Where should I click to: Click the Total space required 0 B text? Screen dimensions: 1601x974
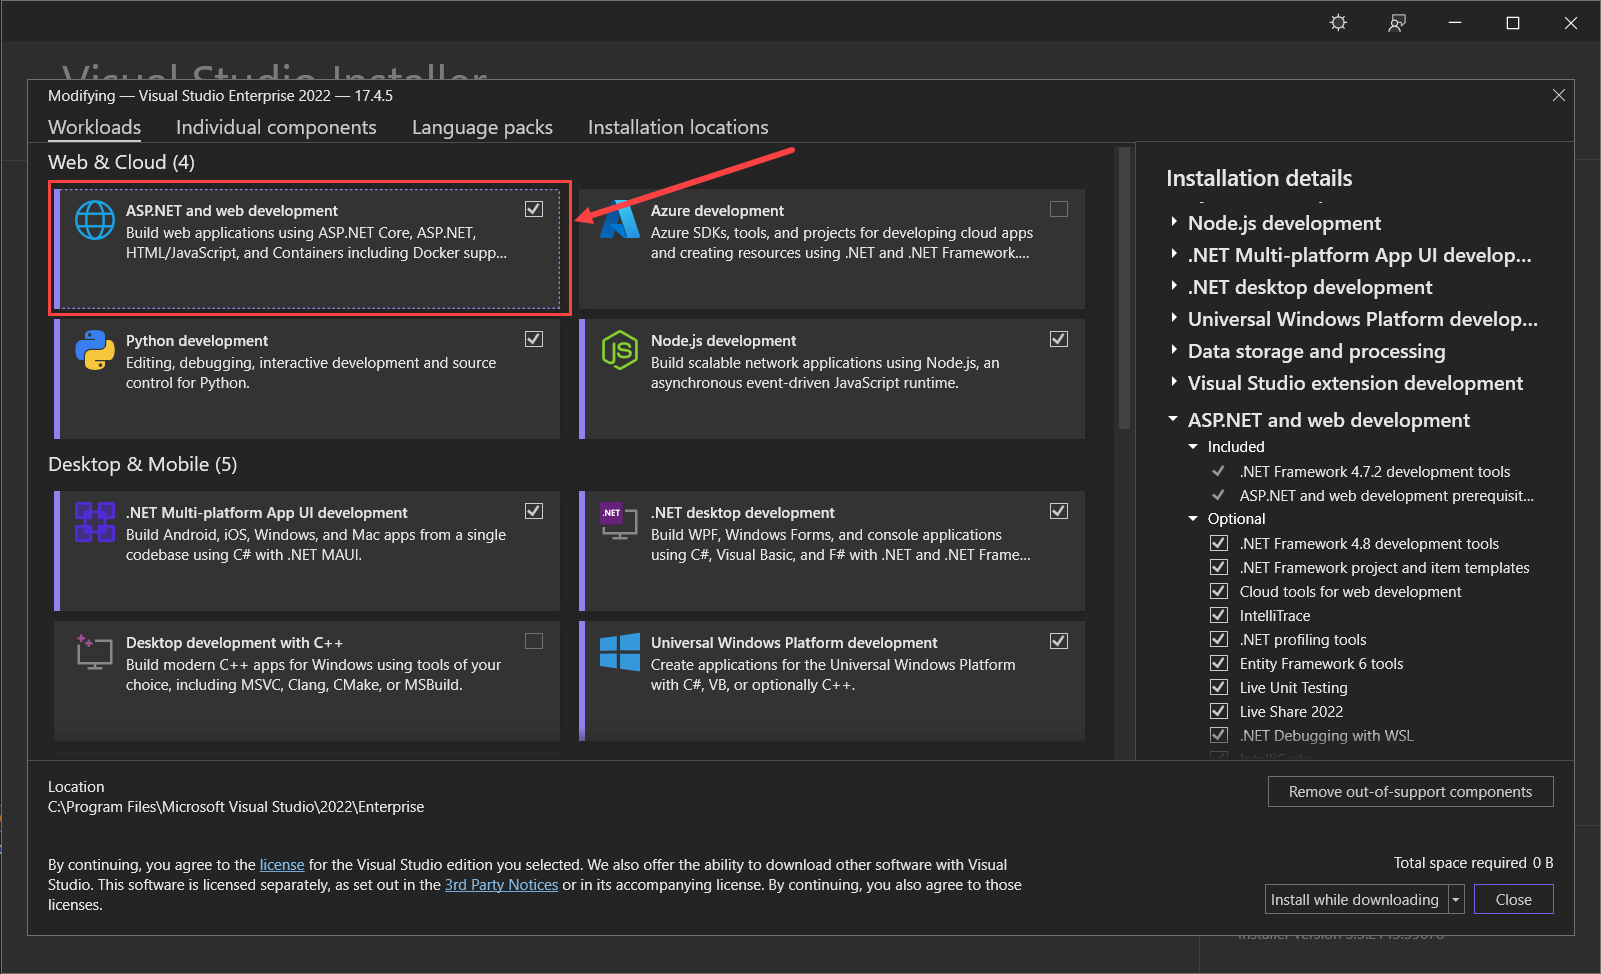[x=1473, y=863]
